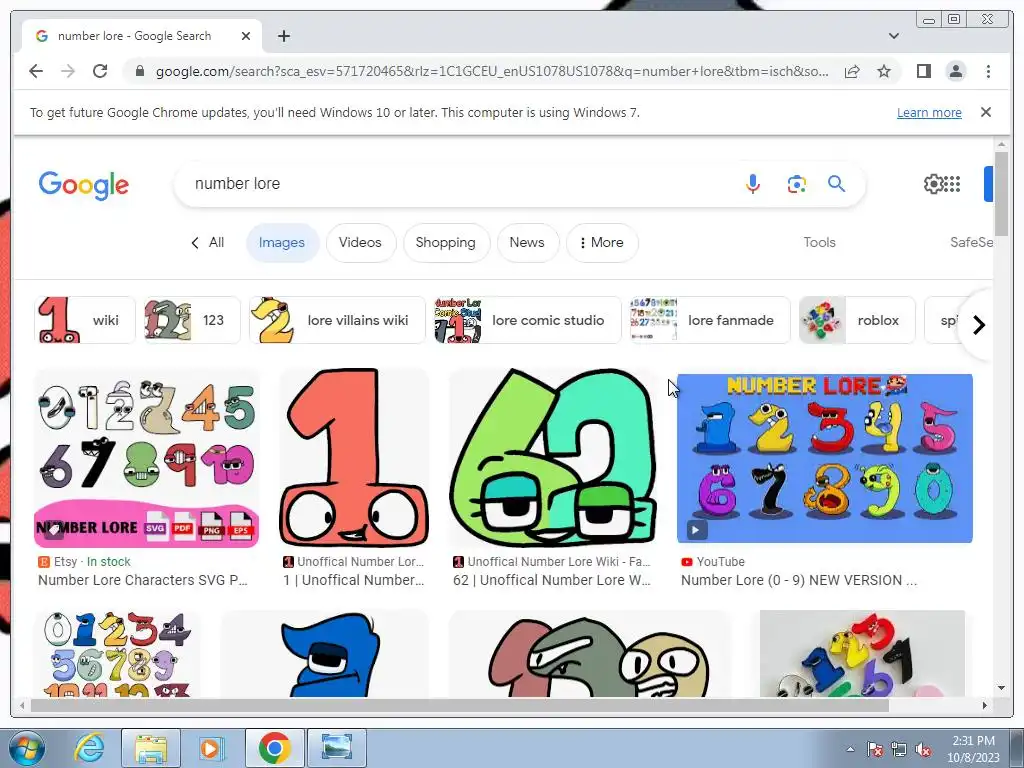Open Windows Explorer from the taskbar
The image size is (1024, 768).
[151, 748]
